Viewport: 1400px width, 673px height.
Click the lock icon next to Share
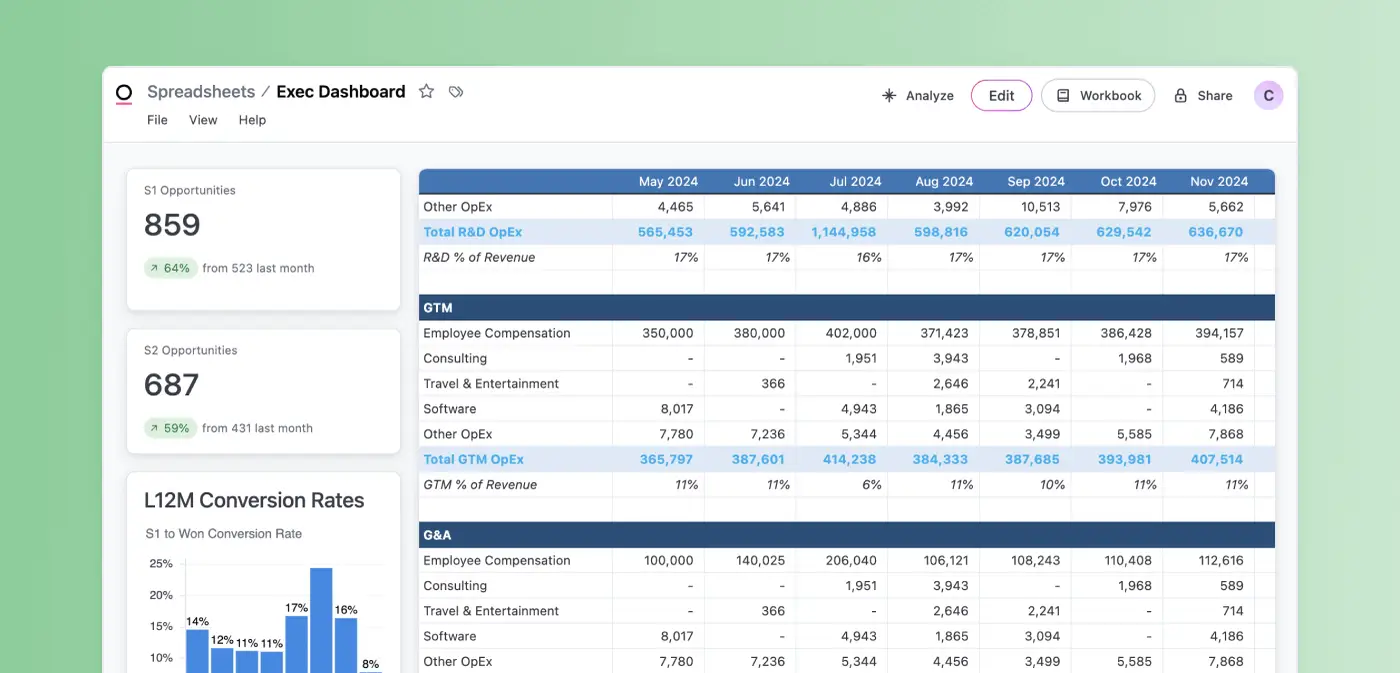point(1182,95)
